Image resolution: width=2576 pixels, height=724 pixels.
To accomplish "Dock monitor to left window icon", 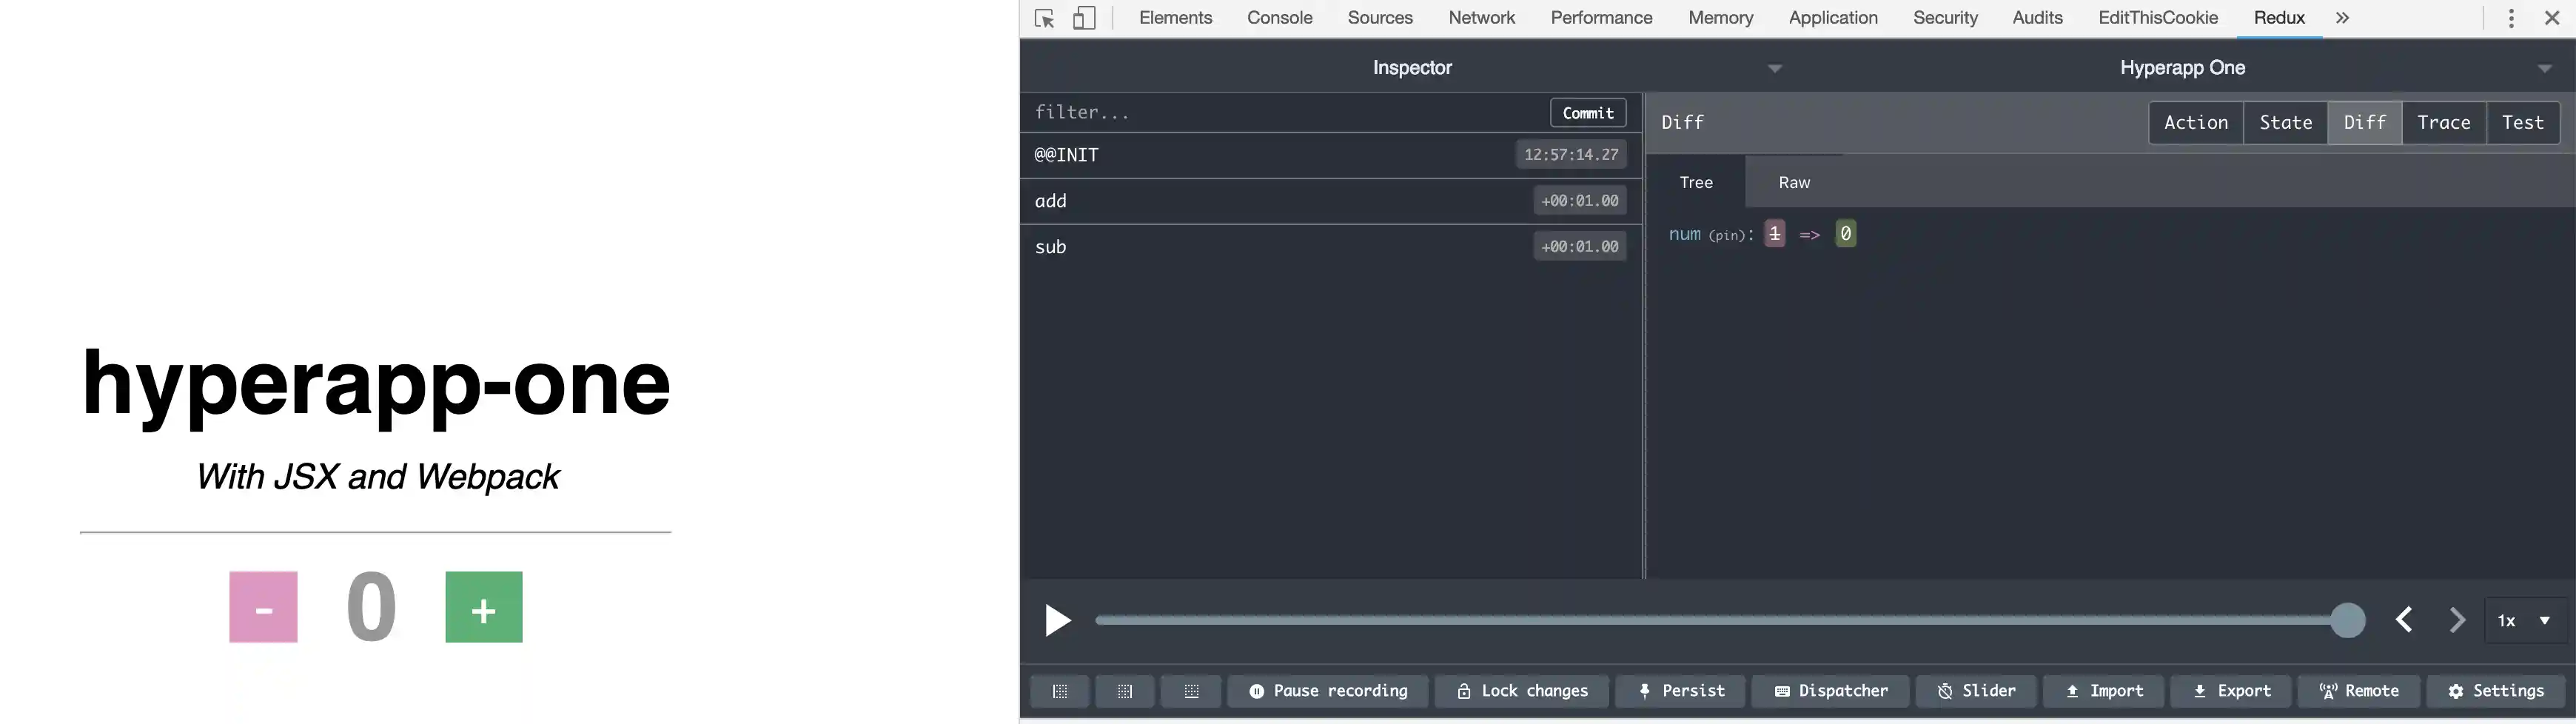I will pos(1060,691).
